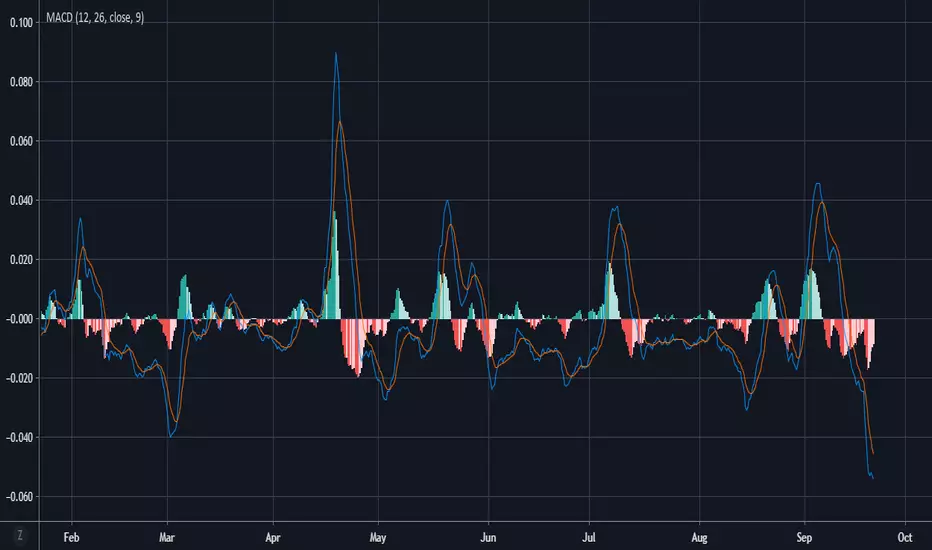Click the Aug label on time axis
The image size is (932, 550).
click(x=700, y=538)
